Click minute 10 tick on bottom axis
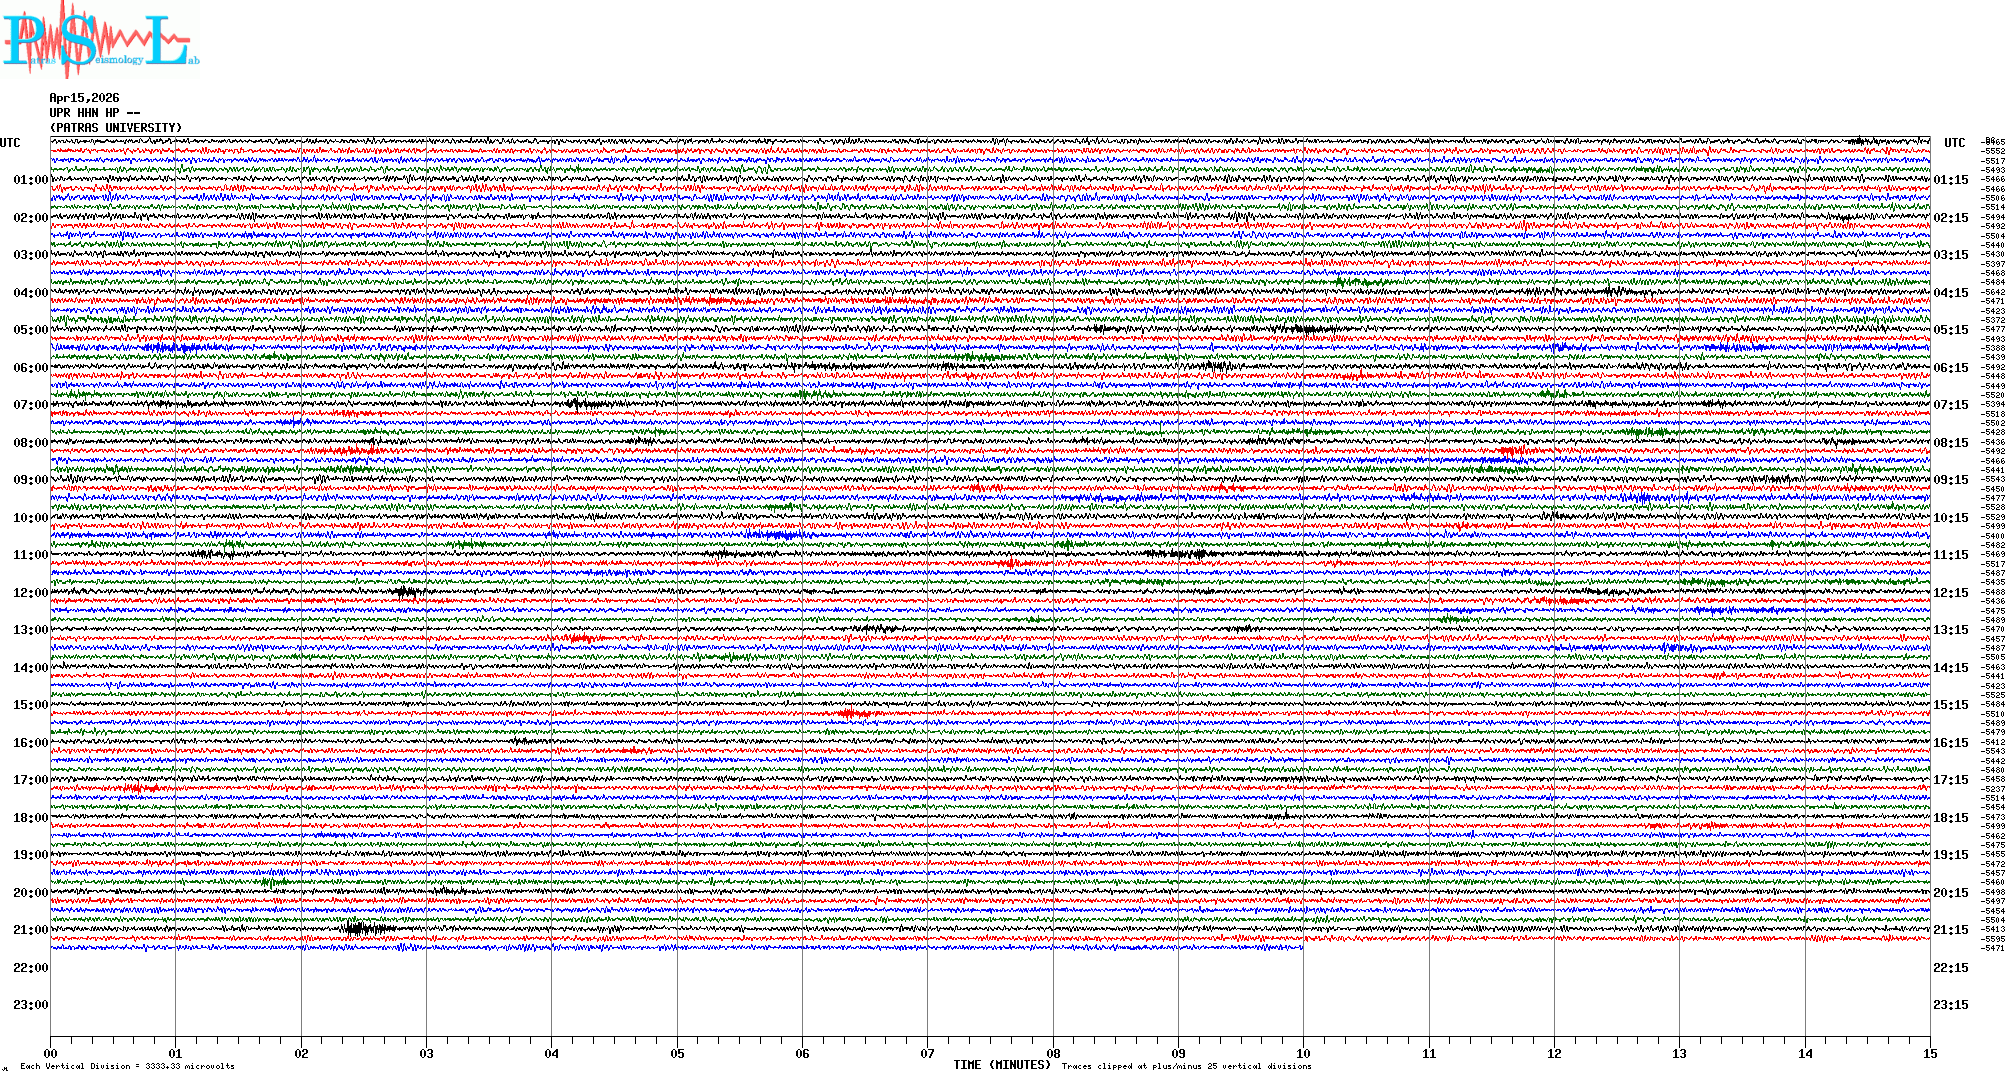2010x1080 pixels. pyautogui.click(x=1303, y=1053)
